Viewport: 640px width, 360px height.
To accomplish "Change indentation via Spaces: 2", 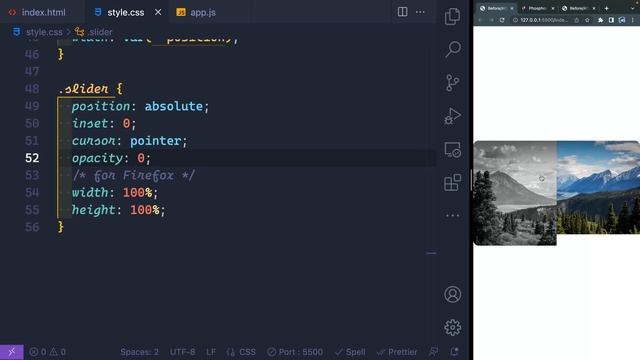I will tap(139, 352).
